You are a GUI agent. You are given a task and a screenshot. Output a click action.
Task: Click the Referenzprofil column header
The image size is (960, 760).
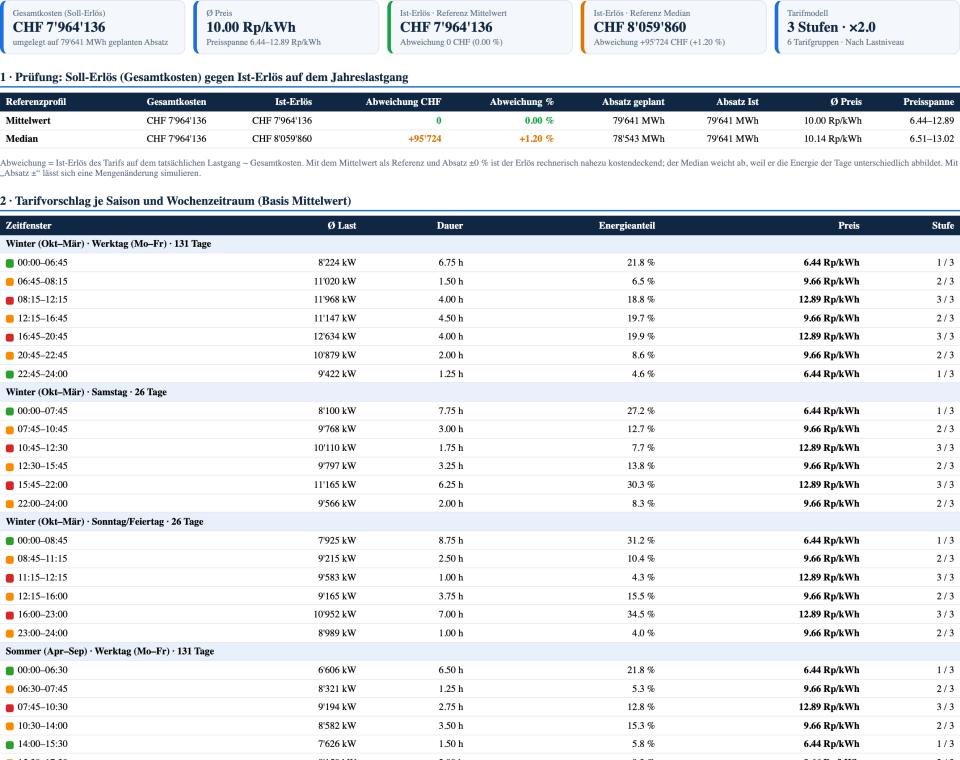pos(36,102)
